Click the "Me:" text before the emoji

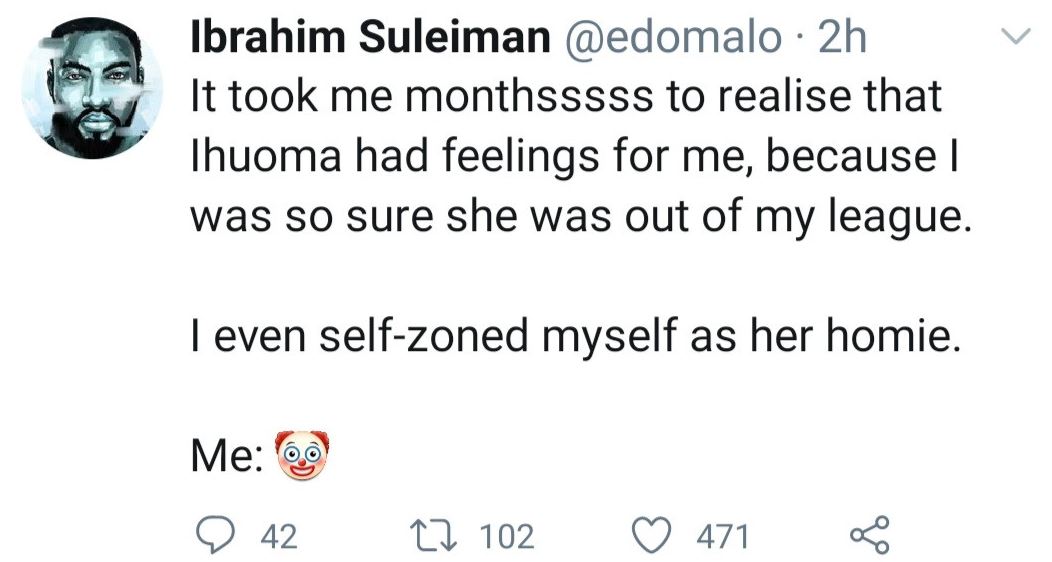(x=226, y=457)
